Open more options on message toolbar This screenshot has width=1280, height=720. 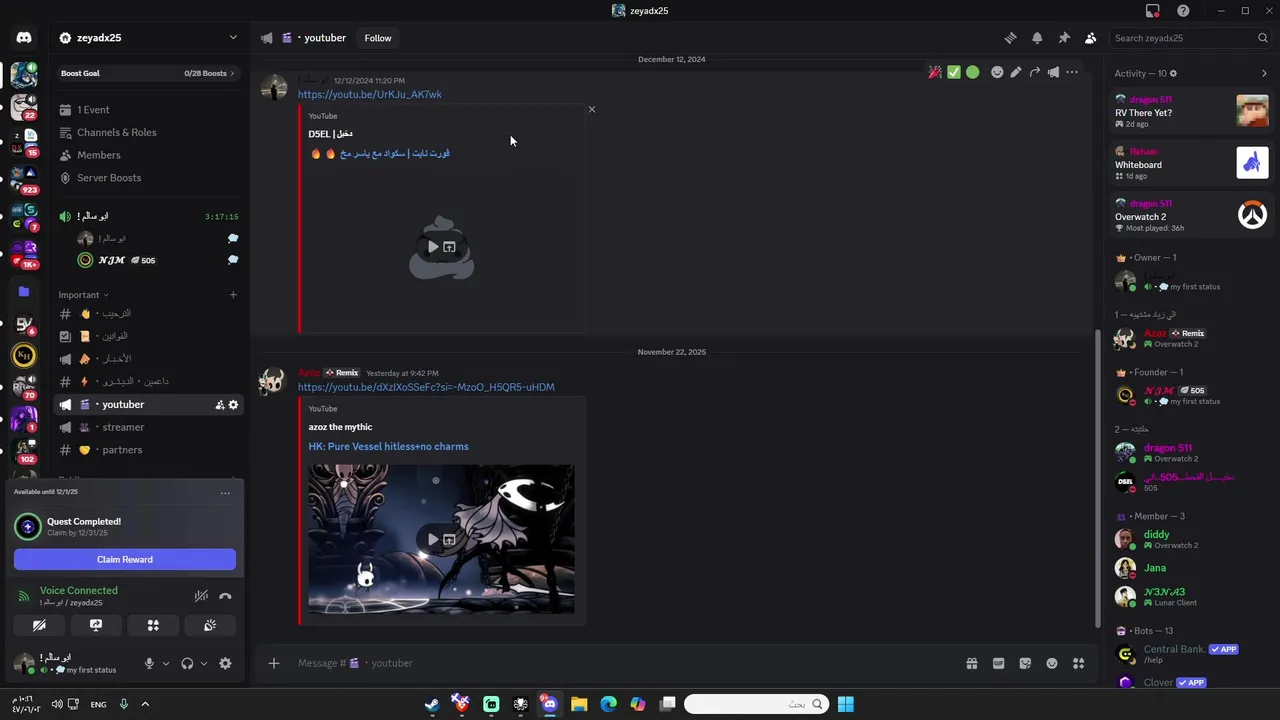coord(1072,72)
